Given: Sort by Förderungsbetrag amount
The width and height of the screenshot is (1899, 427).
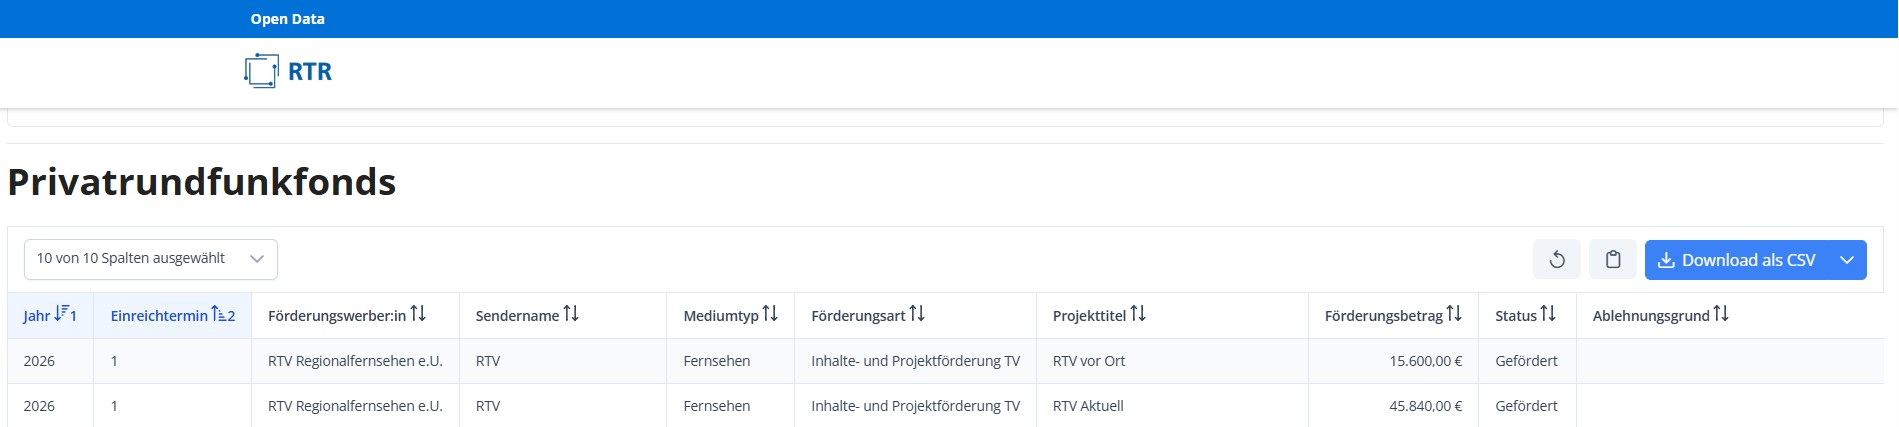Looking at the screenshot, I should pos(1454,314).
